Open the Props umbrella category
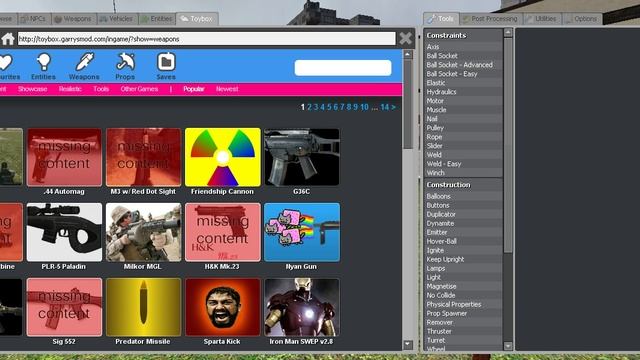Image resolution: width=640 pixels, height=360 pixels. (125, 66)
